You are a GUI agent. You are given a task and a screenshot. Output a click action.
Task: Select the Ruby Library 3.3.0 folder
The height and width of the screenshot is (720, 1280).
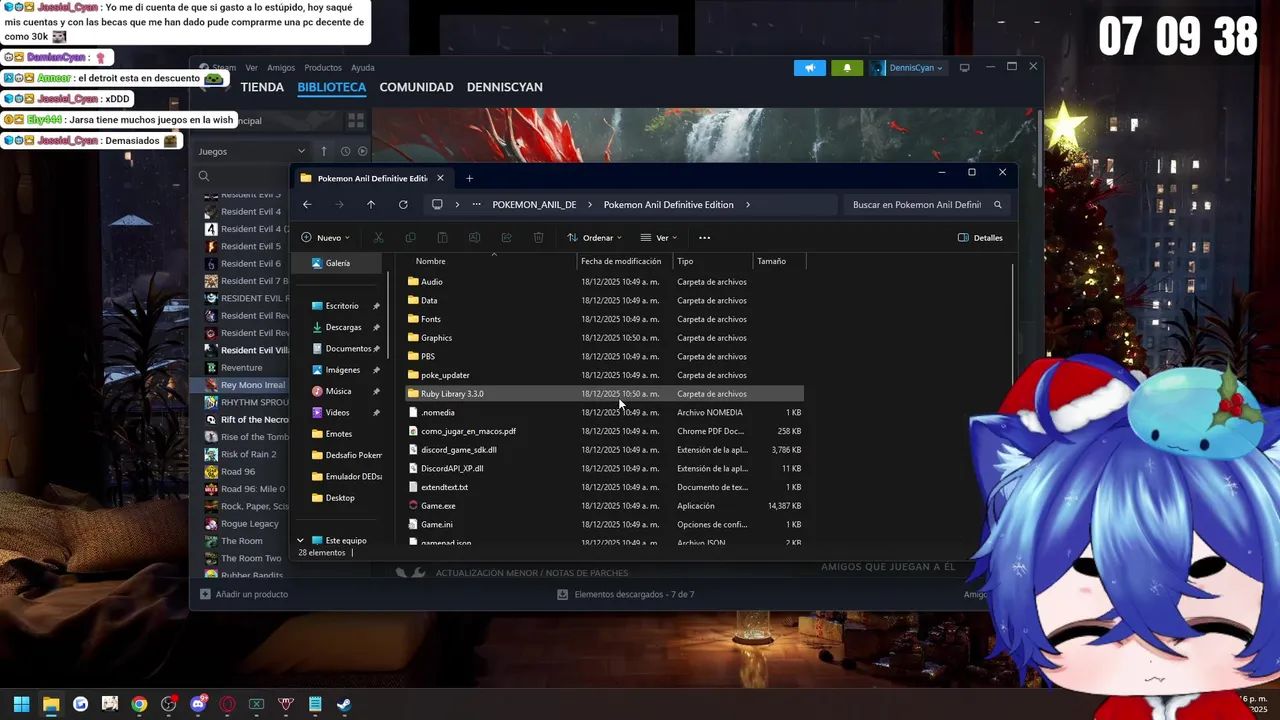click(x=605, y=394)
